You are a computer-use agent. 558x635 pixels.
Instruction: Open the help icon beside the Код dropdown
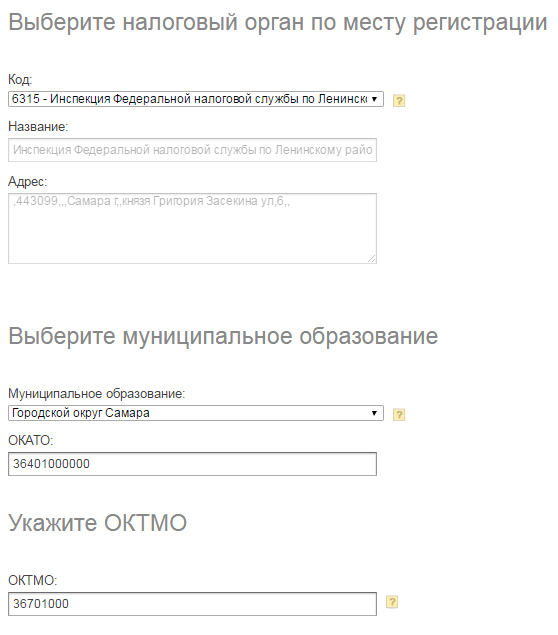pyautogui.click(x=399, y=100)
